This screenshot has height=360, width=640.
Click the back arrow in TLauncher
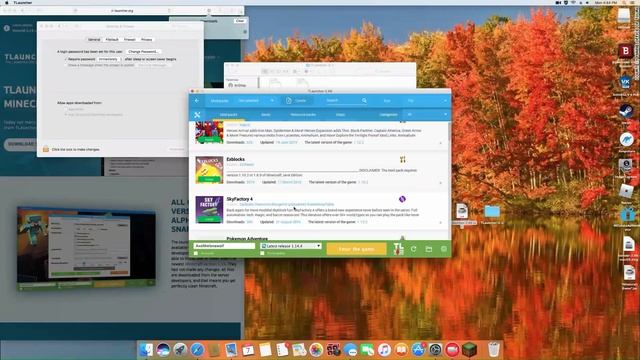(x=197, y=100)
